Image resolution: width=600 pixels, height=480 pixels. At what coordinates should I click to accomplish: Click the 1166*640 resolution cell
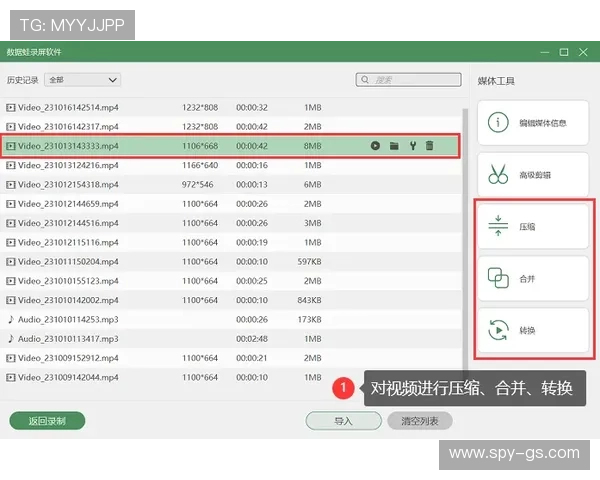[200, 165]
